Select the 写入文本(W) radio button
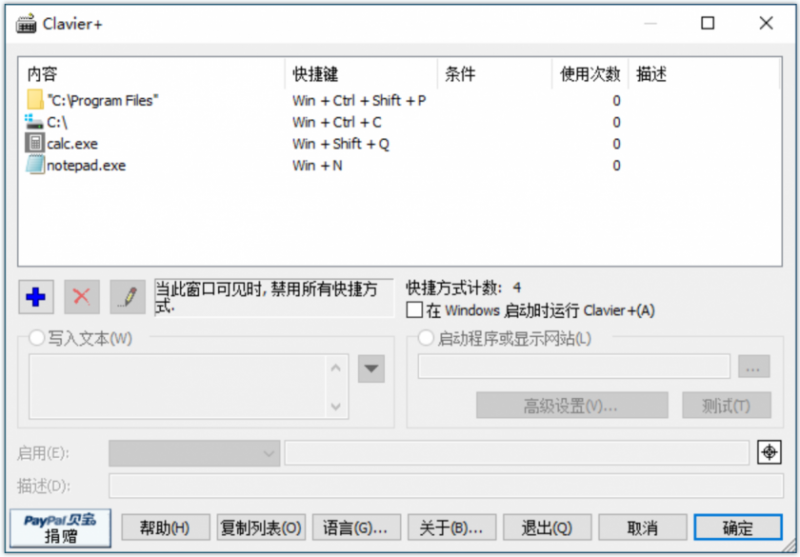 click(37, 338)
